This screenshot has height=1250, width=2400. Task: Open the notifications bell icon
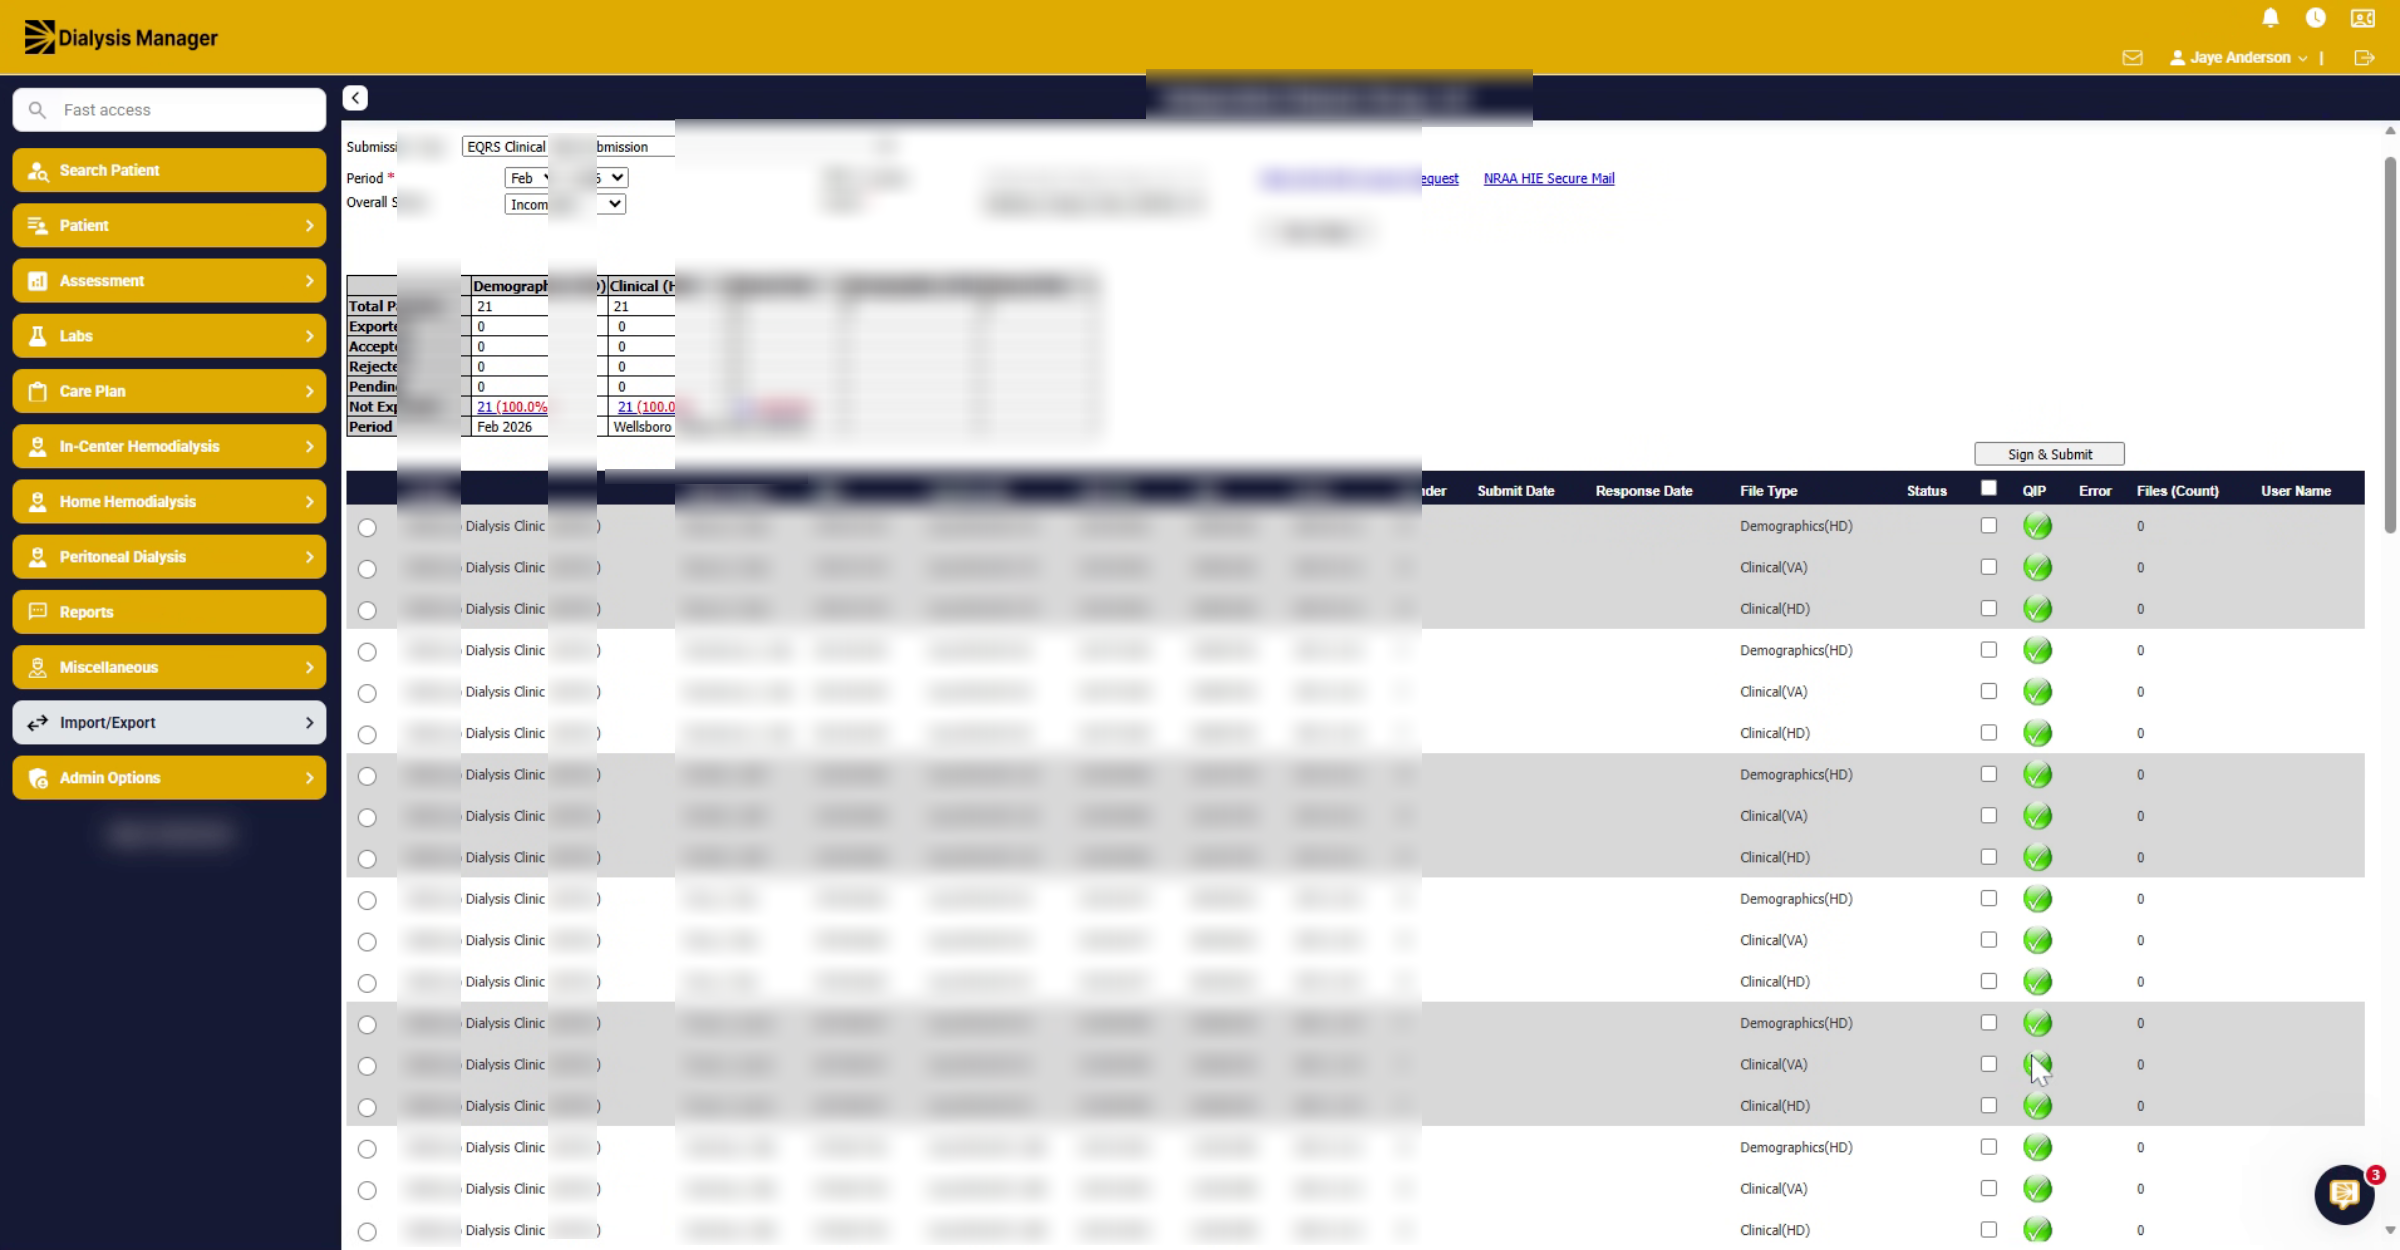tap(2270, 18)
